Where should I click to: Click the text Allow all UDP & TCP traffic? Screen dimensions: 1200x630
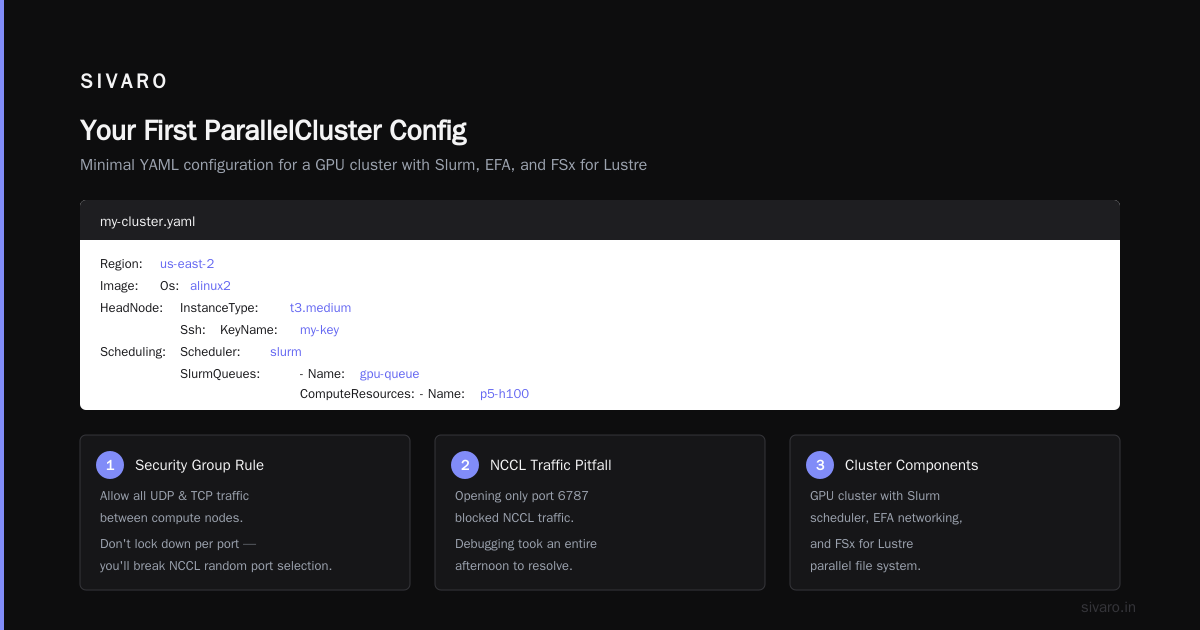point(174,496)
